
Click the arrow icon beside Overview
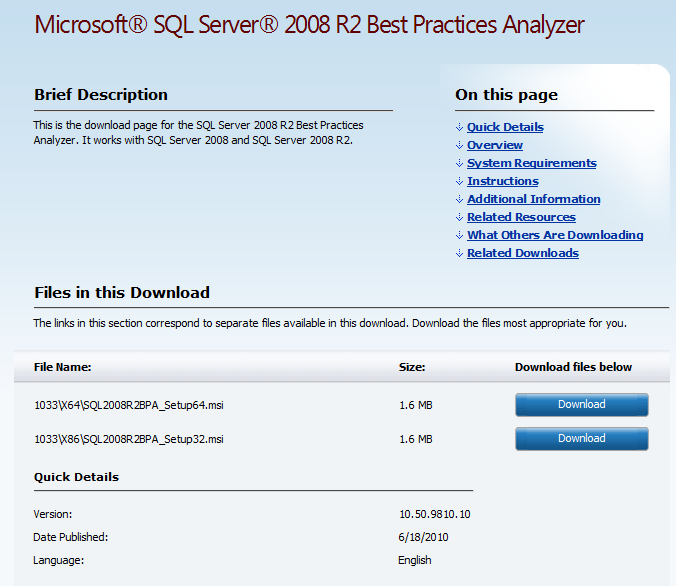click(x=460, y=145)
